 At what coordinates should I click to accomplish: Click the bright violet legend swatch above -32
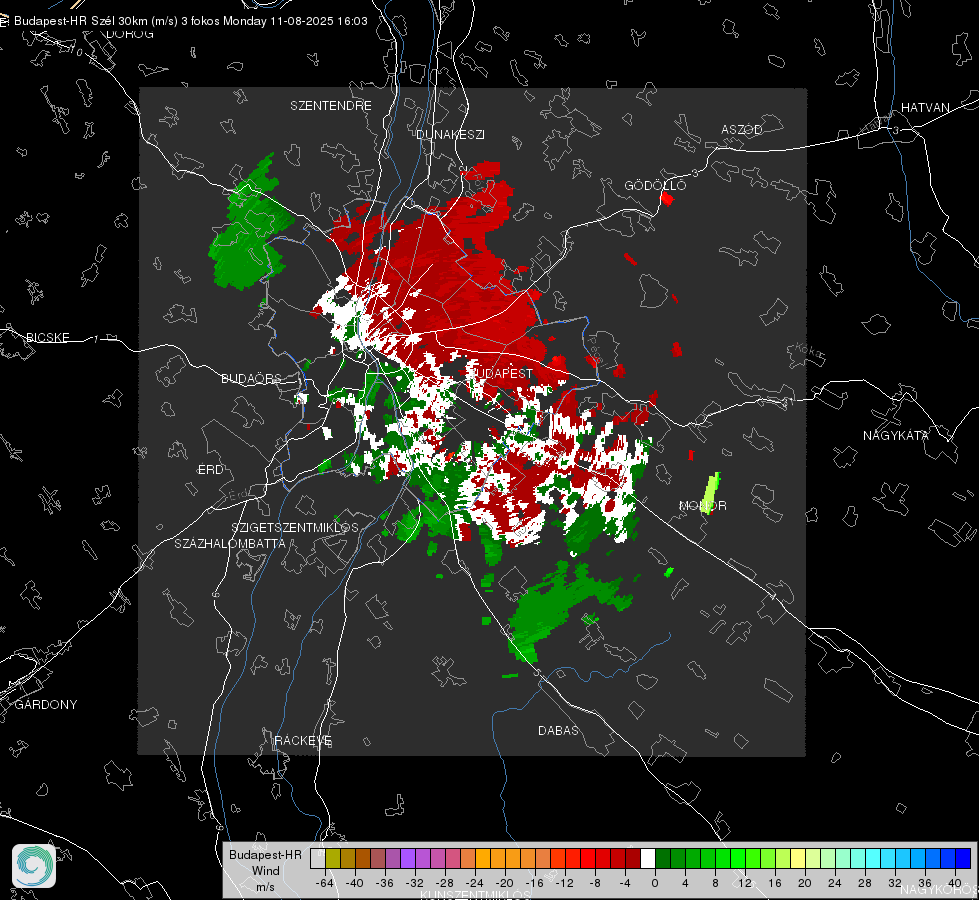point(408,858)
